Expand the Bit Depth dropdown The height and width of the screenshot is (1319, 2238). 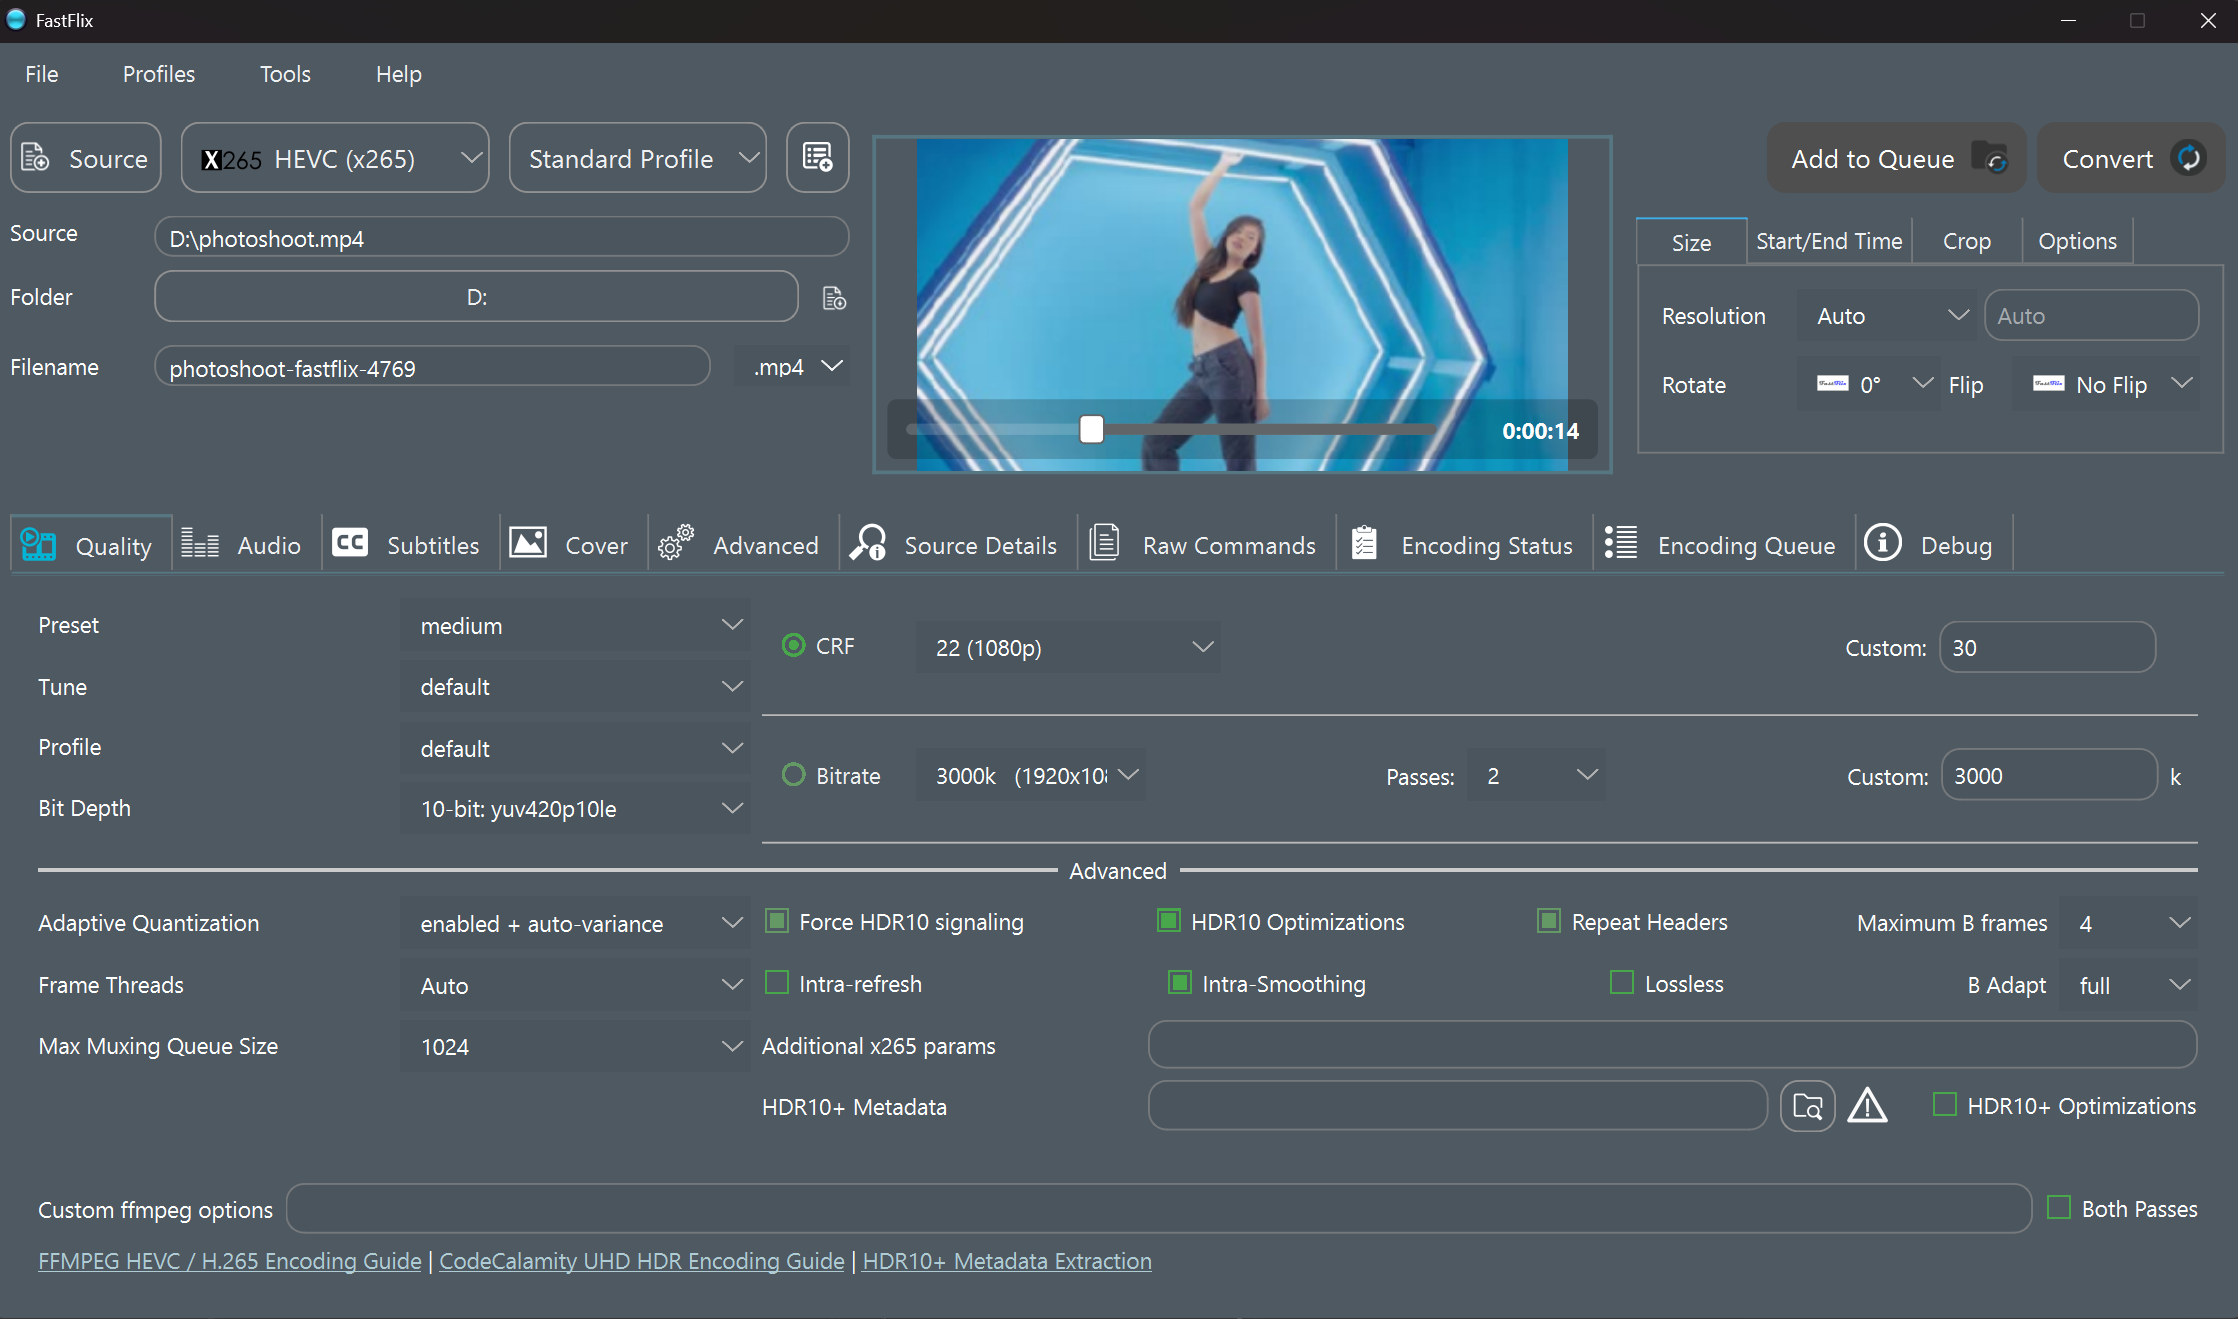coord(575,808)
